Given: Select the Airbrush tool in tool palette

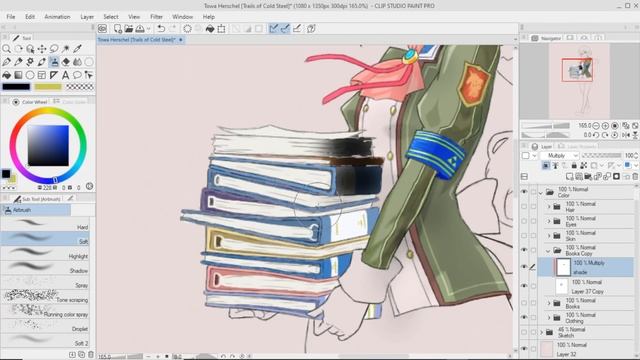Looking at the screenshot, I should pos(54,62).
